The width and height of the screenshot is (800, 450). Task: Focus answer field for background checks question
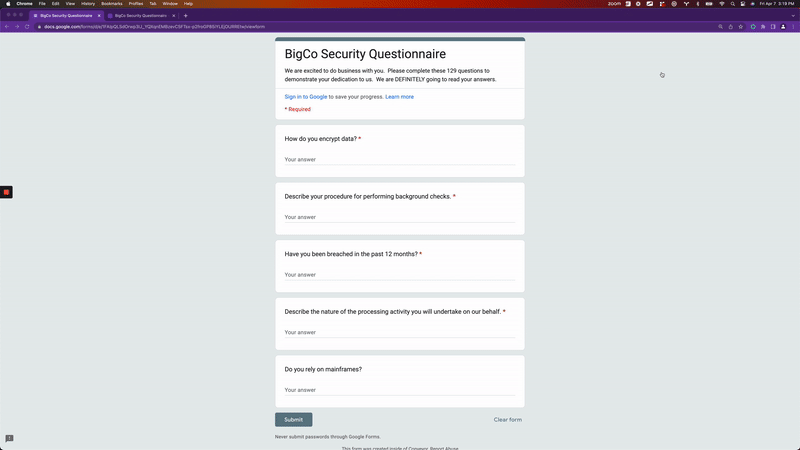[x=399, y=217]
